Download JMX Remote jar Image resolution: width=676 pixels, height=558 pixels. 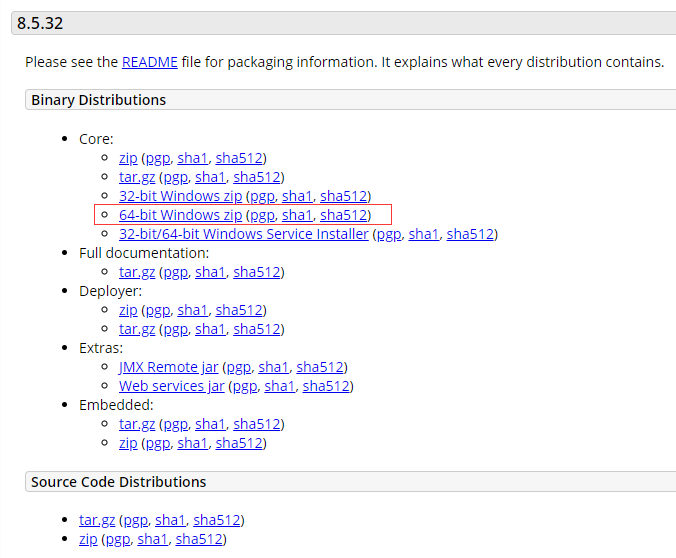(x=169, y=367)
